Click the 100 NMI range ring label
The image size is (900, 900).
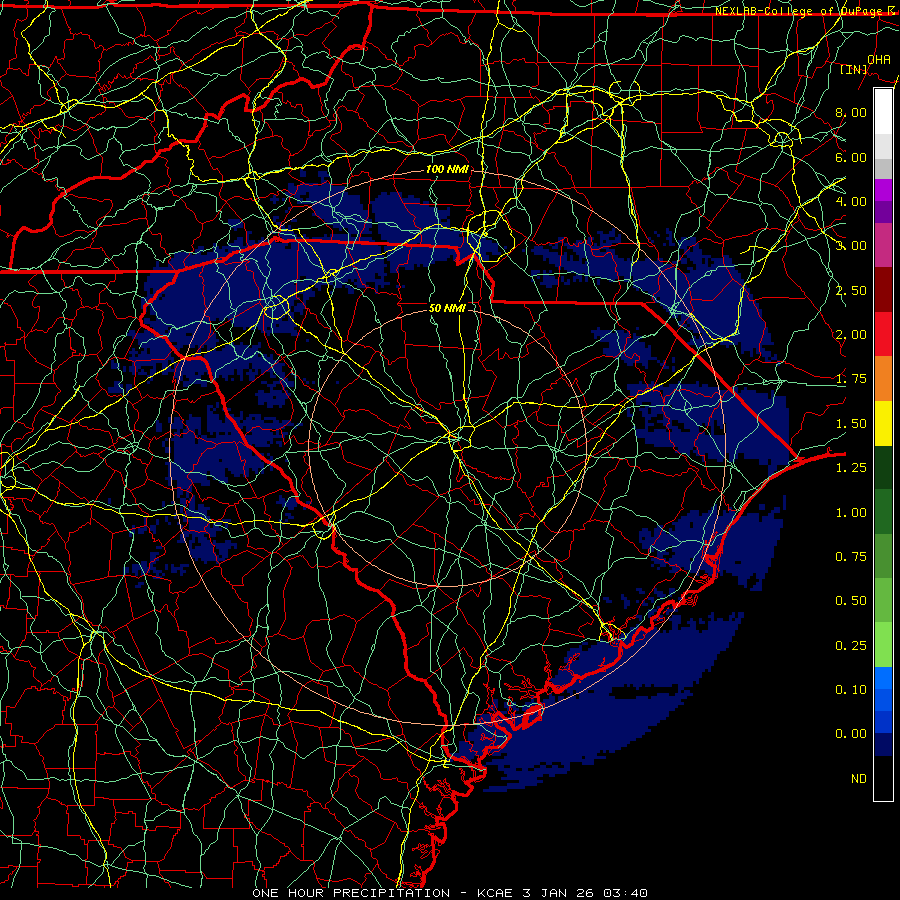(x=447, y=169)
